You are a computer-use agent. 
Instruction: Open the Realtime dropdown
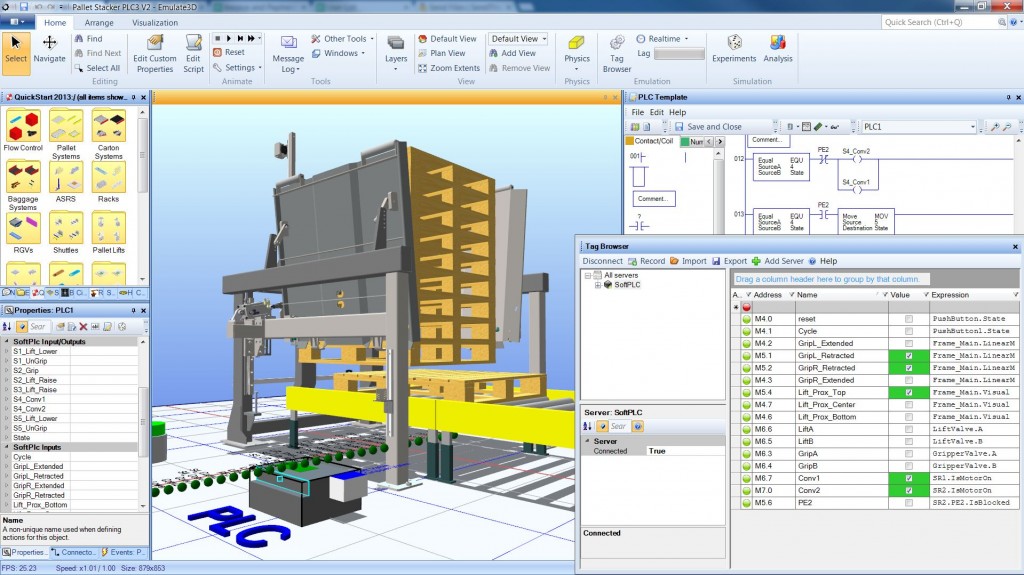point(663,39)
